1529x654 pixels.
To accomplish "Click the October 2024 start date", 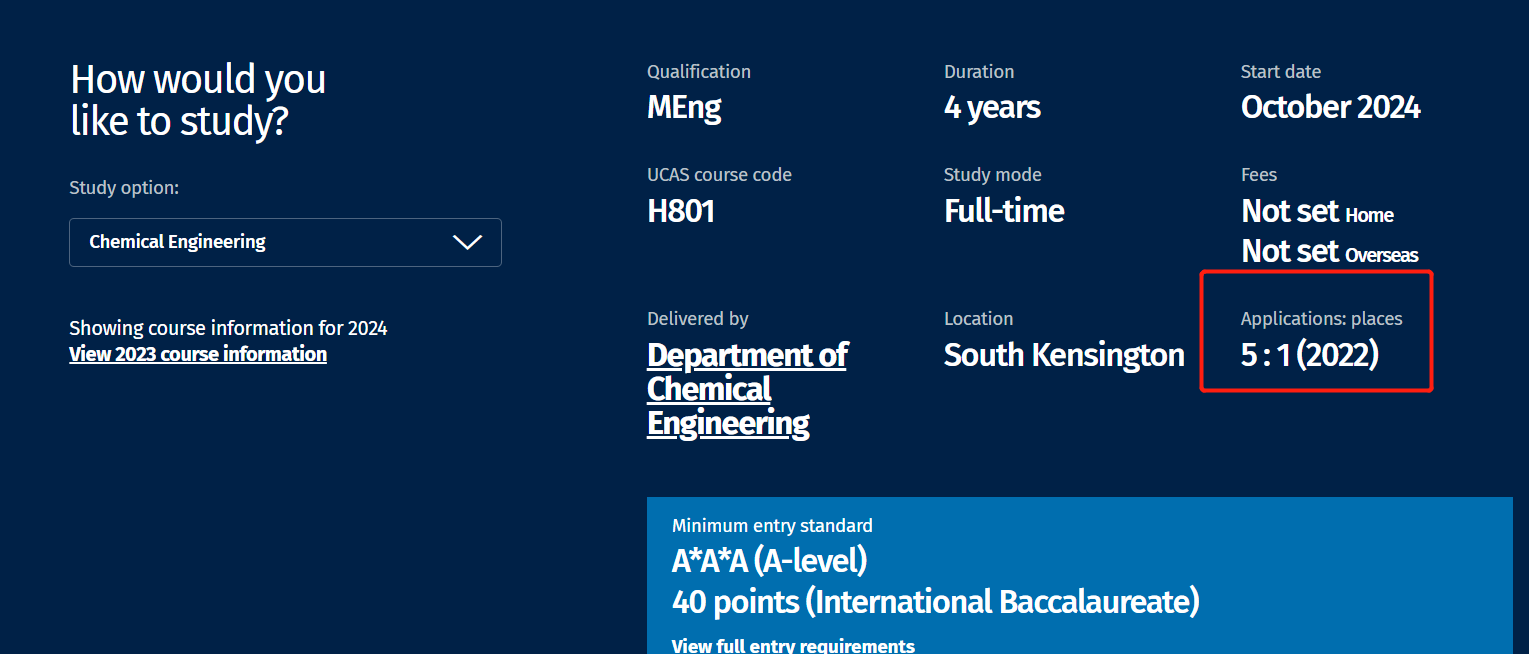I will point(1330,107).
